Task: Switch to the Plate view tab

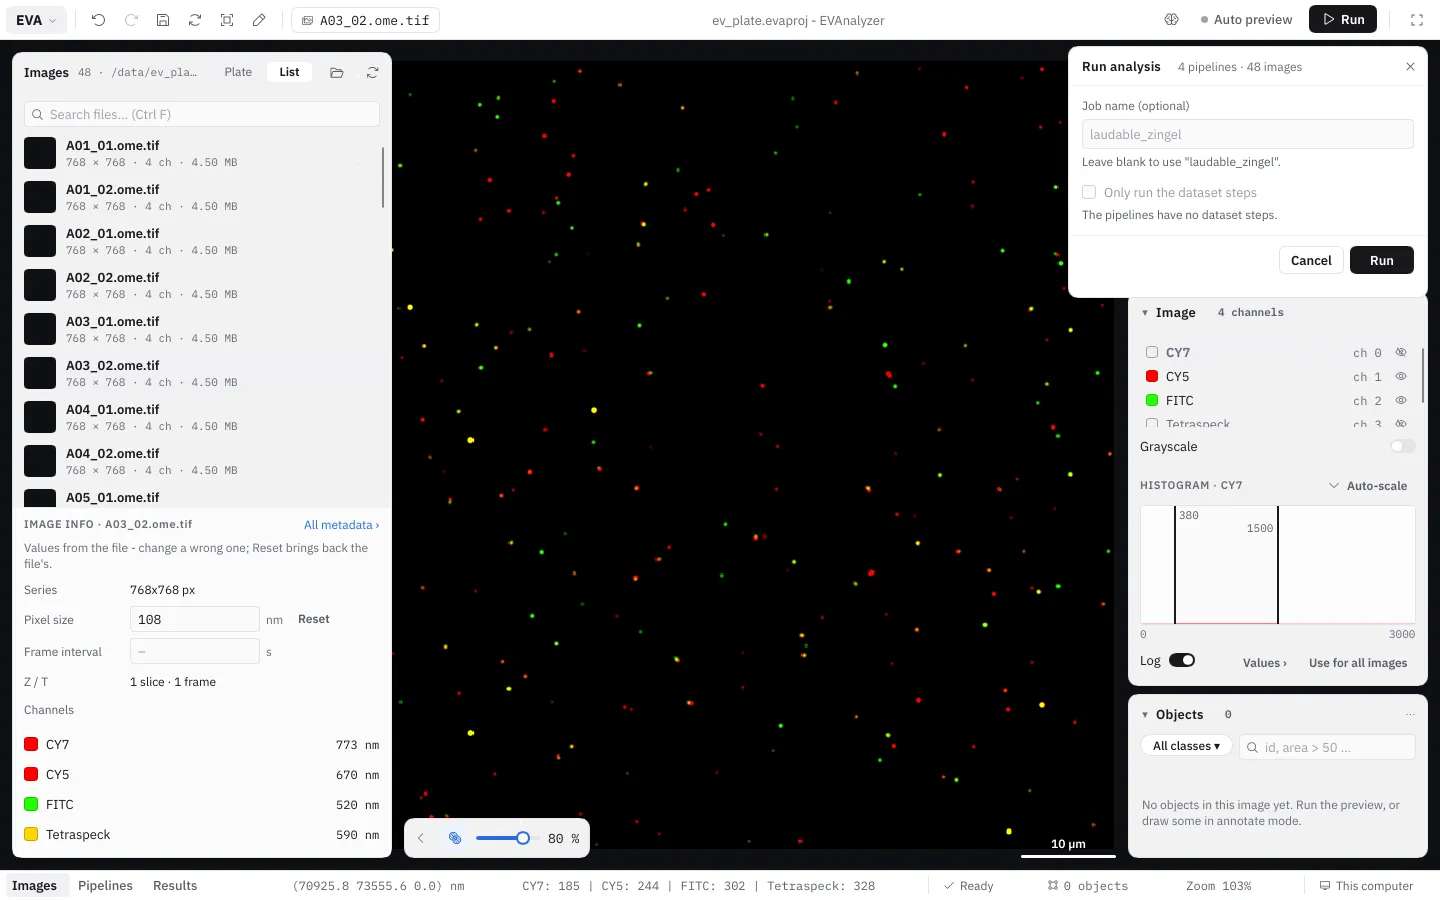Action: coord(238,72)
